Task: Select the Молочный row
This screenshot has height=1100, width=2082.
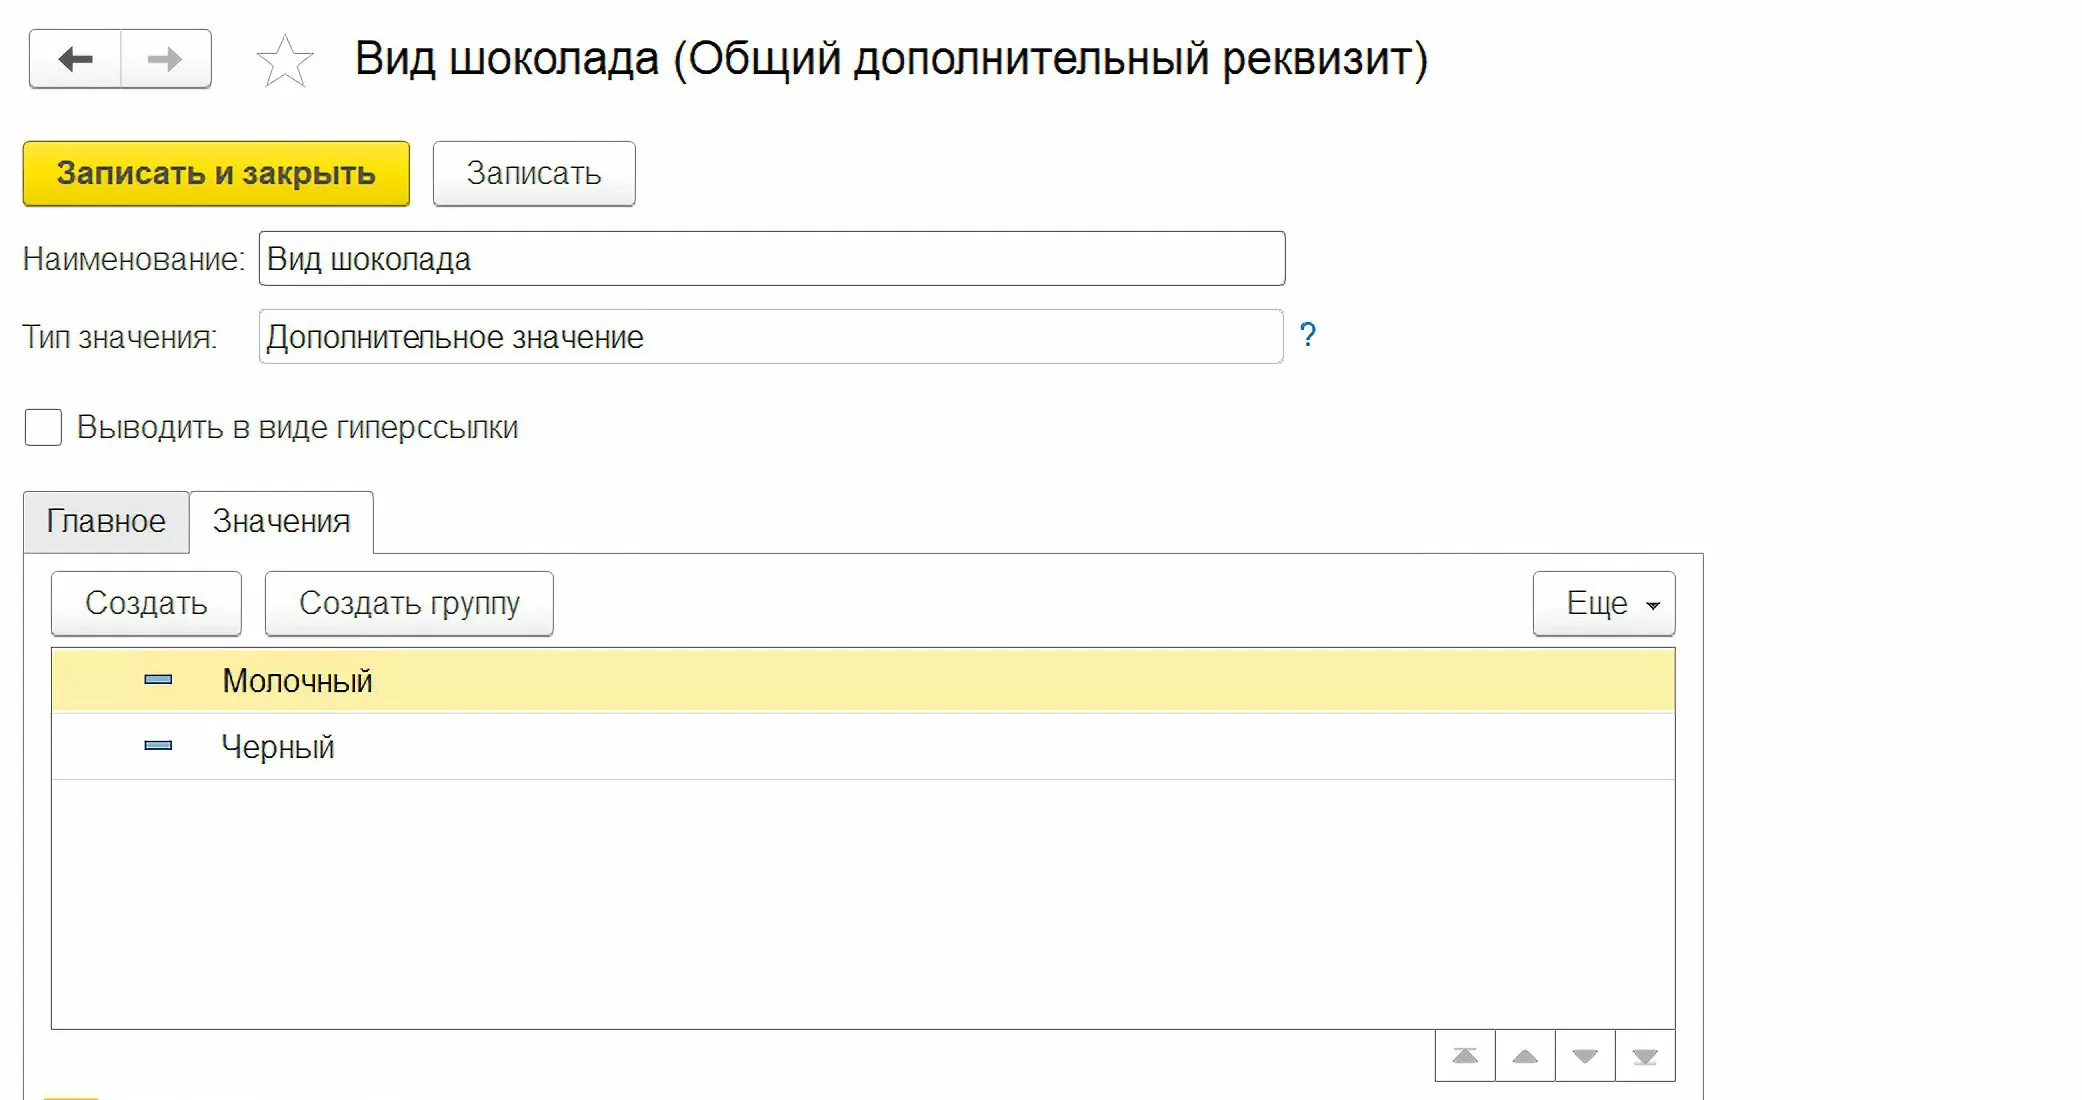Action: (x=863, y=680)
